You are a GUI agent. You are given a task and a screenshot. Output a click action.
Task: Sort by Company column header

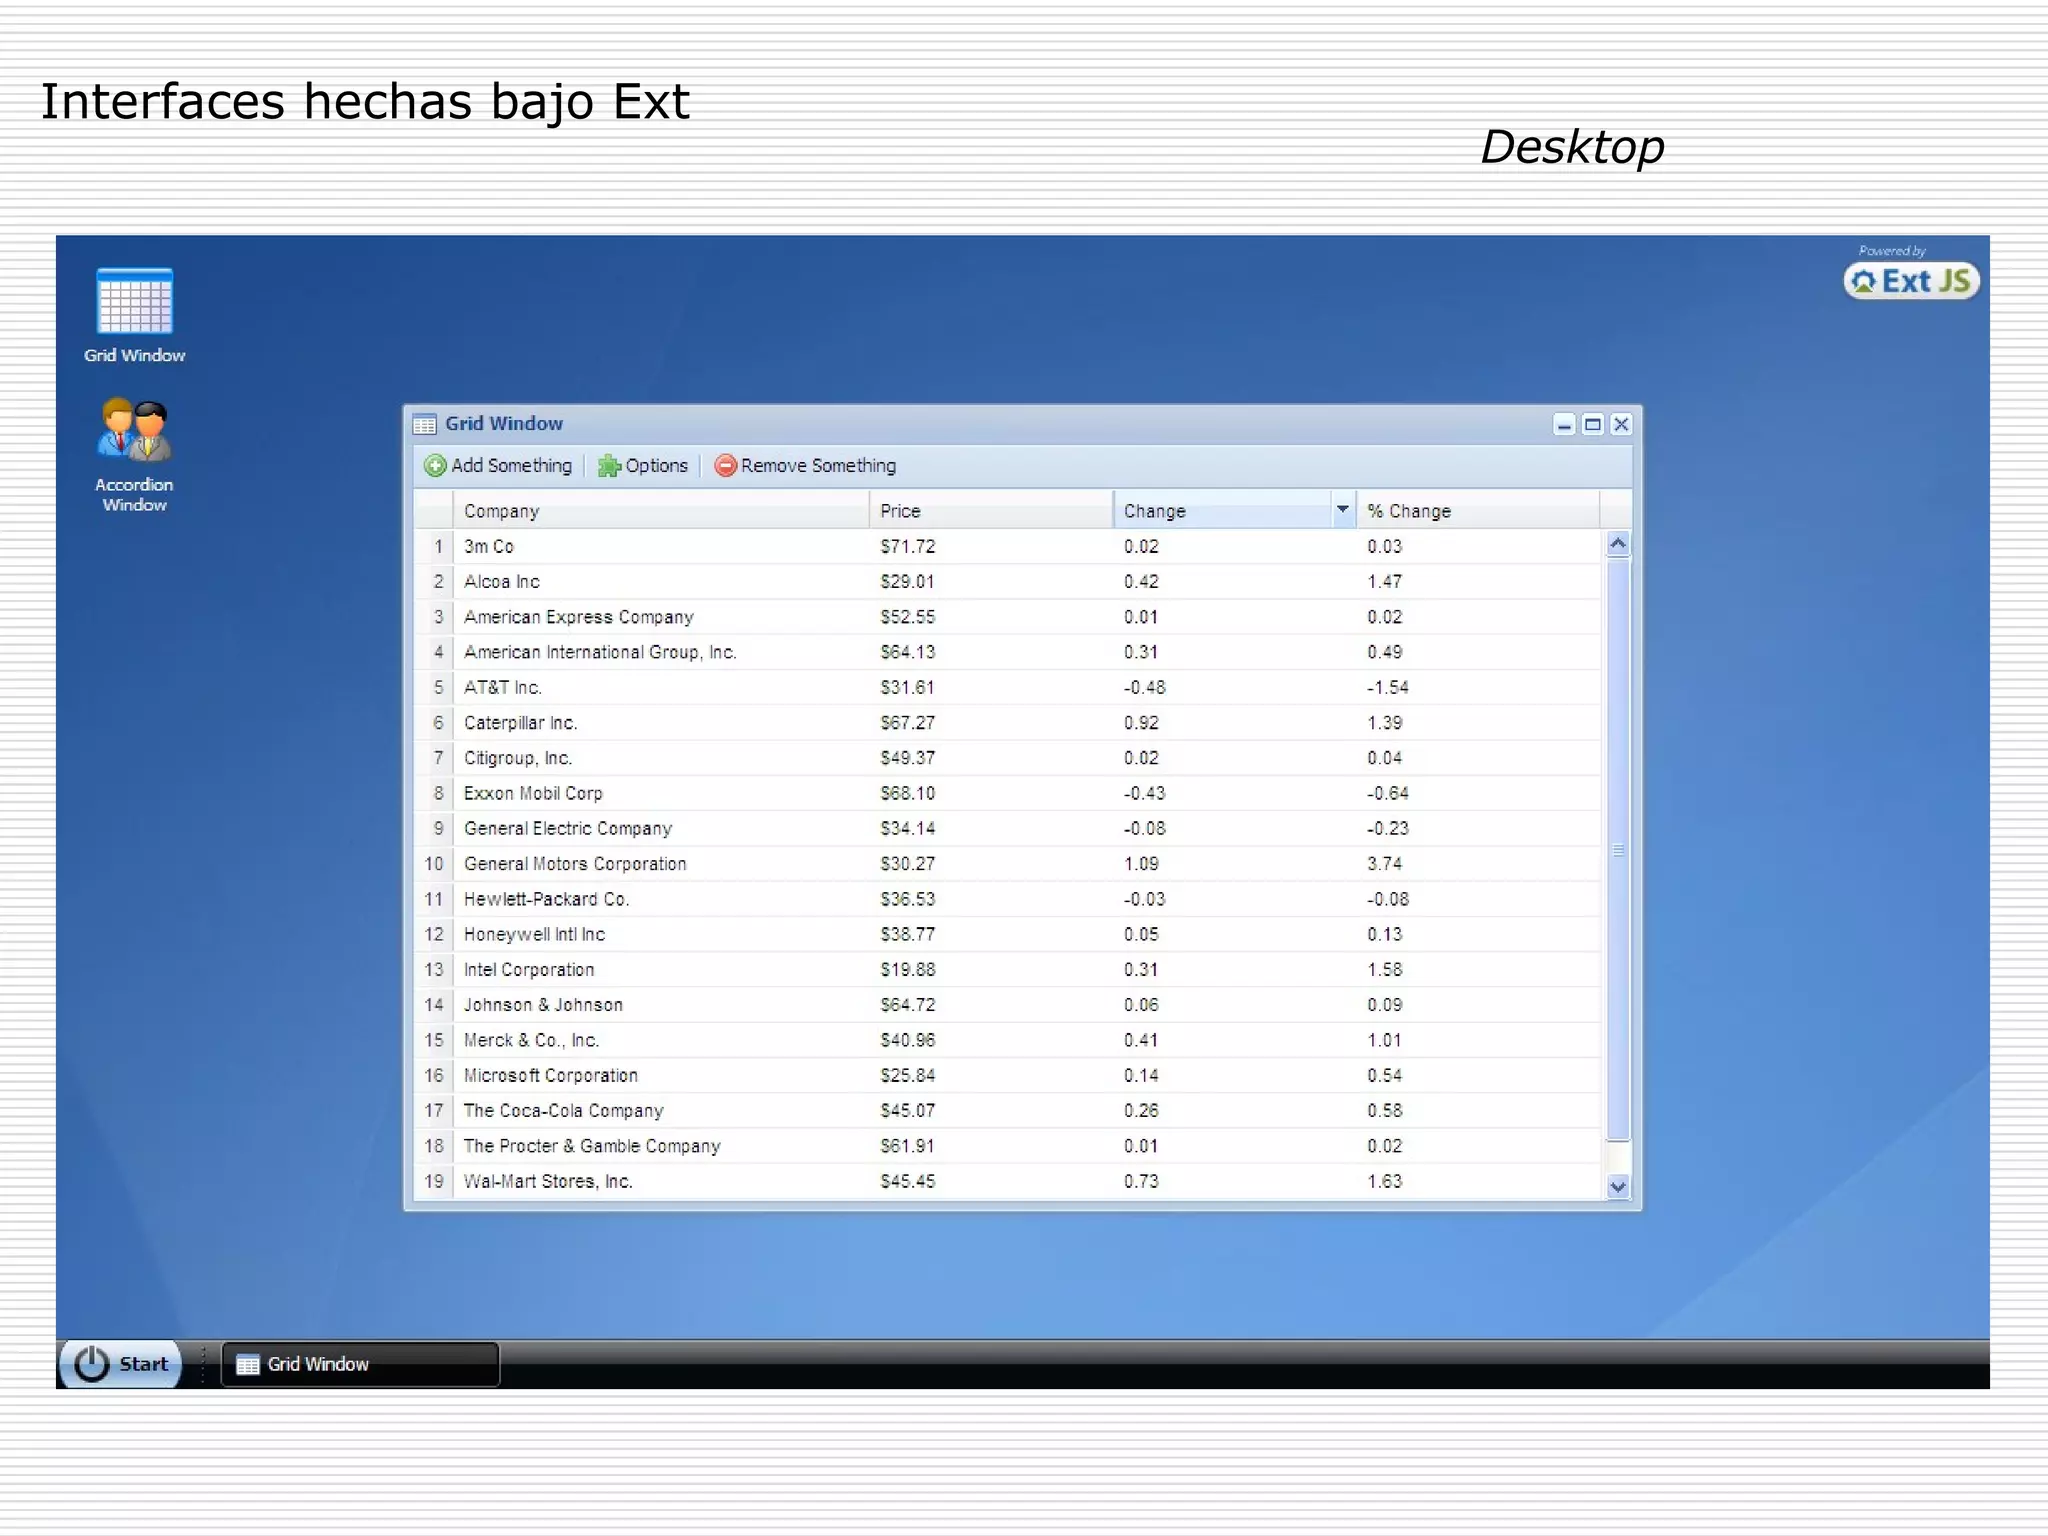661,511
